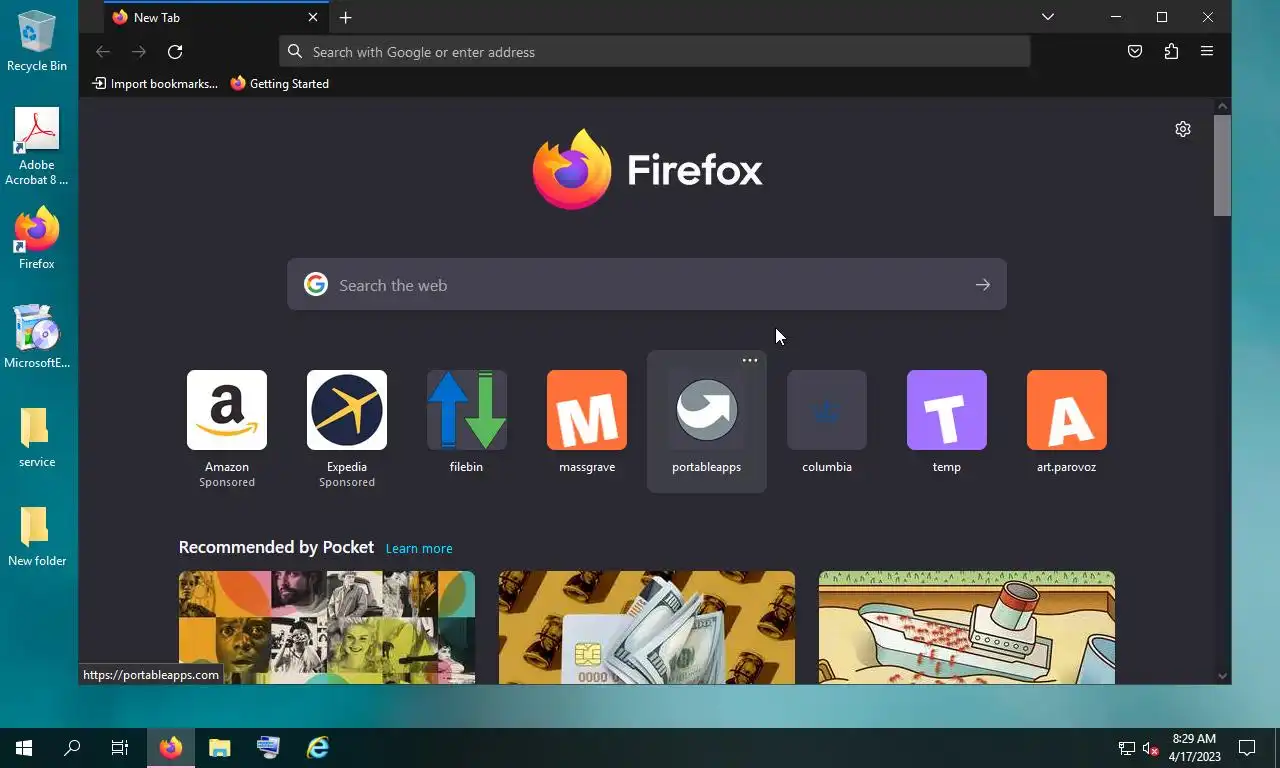
Task: Click the Search the web field
Action: (647, 285)
